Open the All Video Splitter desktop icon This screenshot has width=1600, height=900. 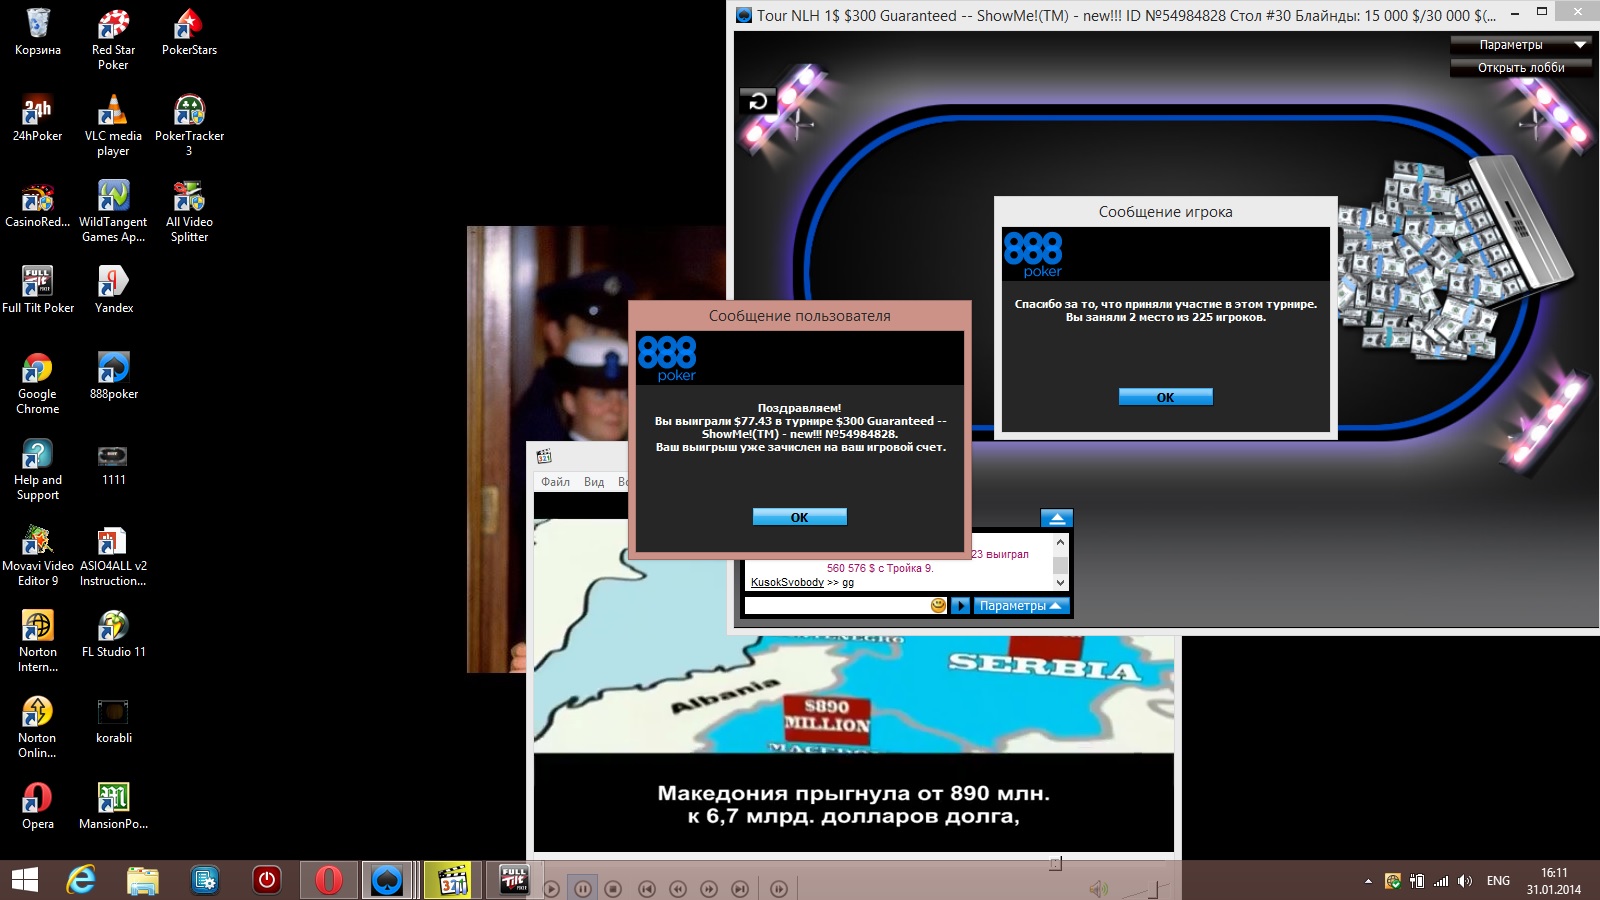pos(189,212)
